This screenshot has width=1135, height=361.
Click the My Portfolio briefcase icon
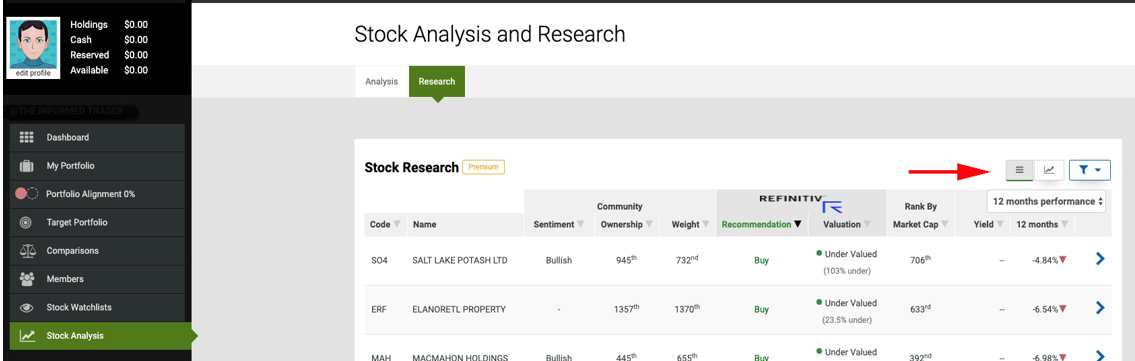pos(27,166)
